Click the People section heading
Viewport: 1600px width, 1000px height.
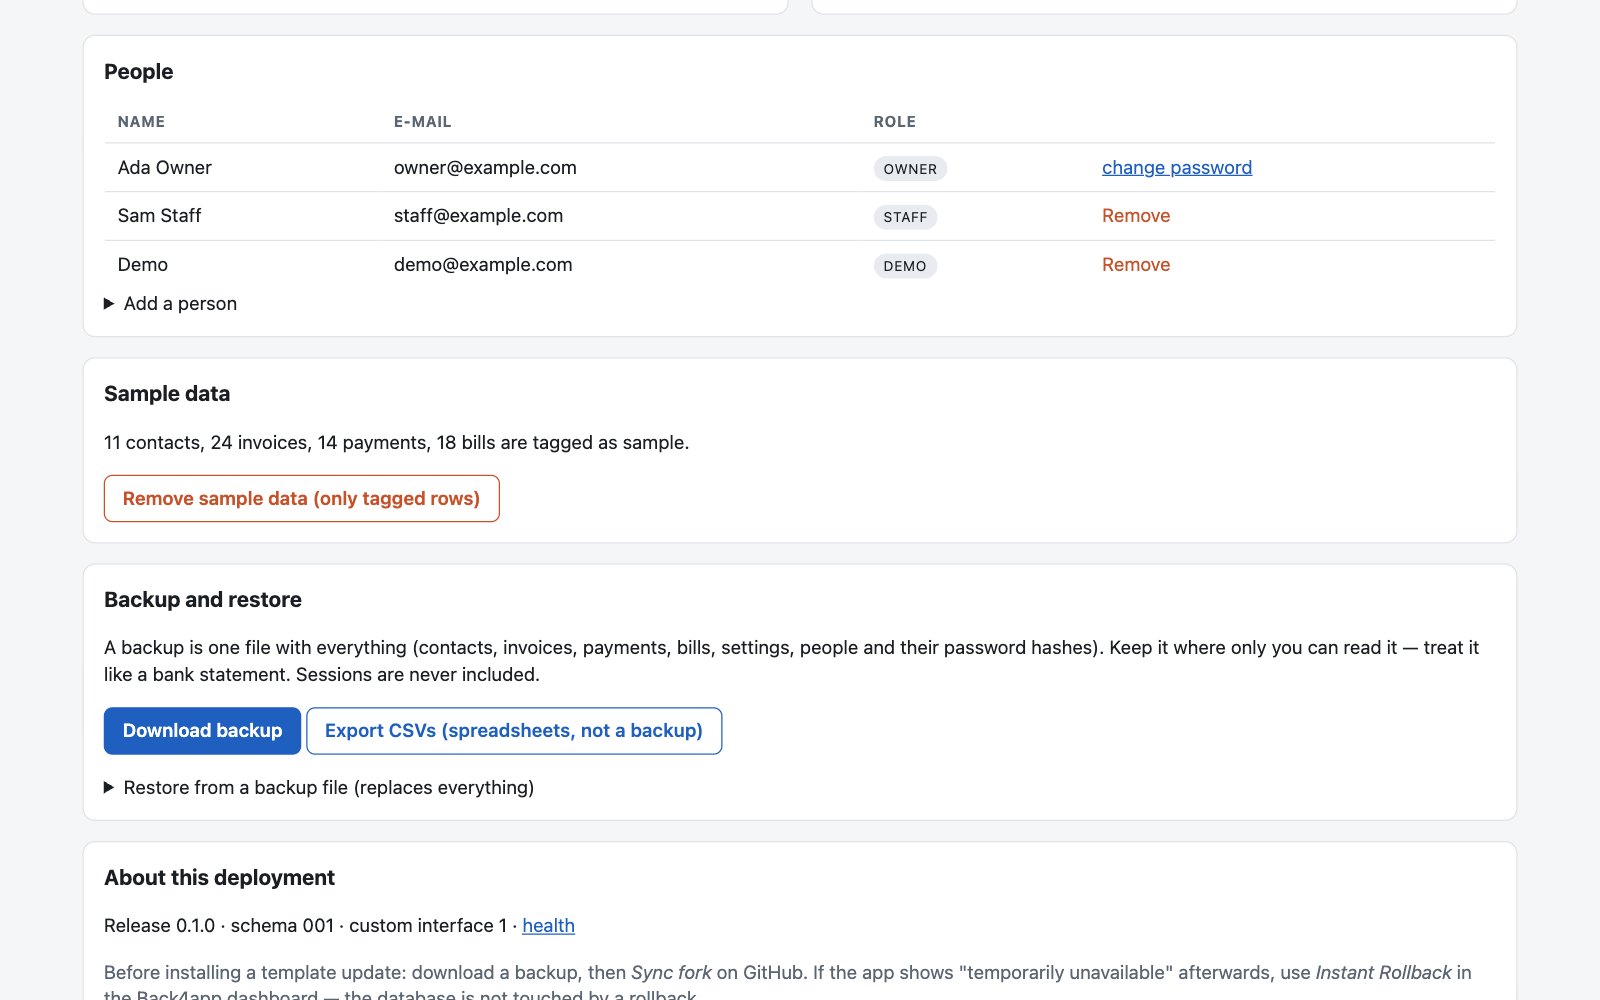138,71
